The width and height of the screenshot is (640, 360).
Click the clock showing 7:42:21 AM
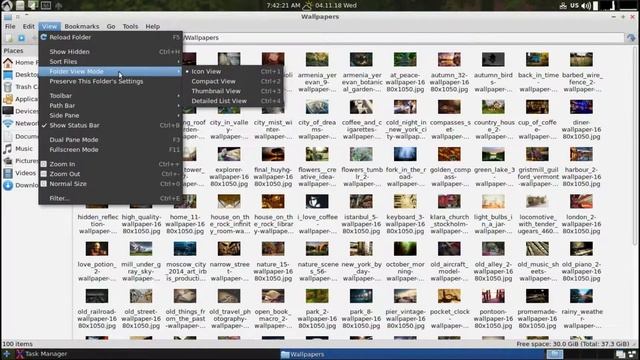point(283,6)
